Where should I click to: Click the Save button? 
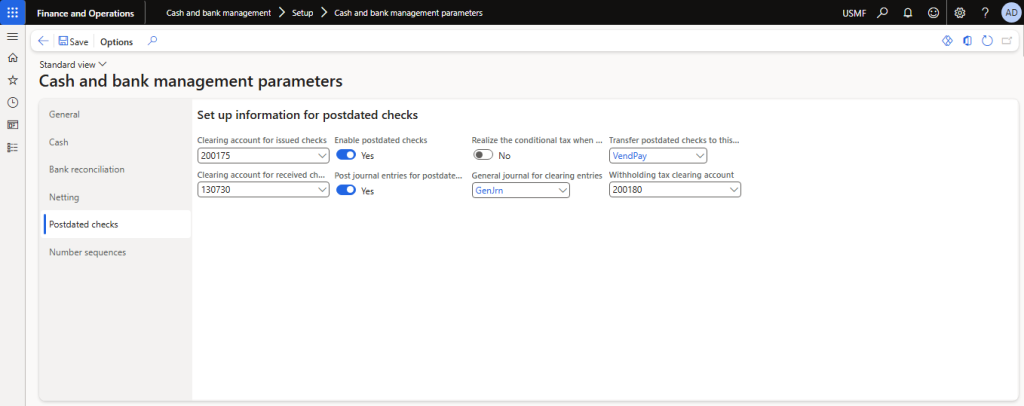pos(73,42)
